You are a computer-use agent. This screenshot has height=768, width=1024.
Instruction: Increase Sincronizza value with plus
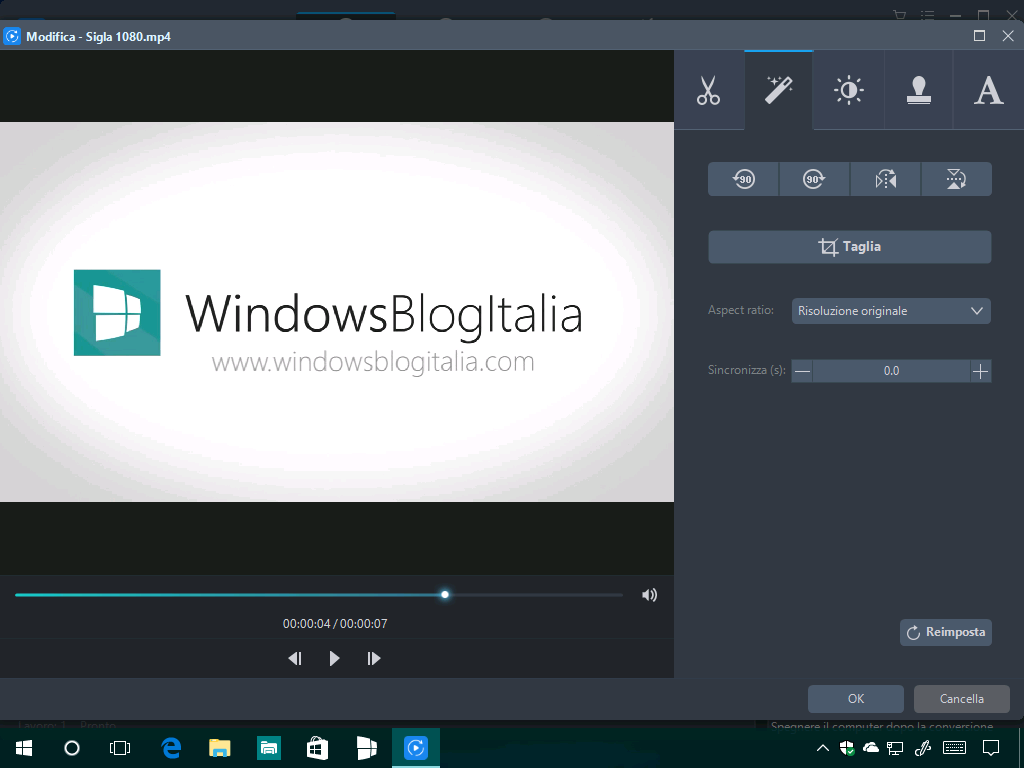[x=980, y=371]
